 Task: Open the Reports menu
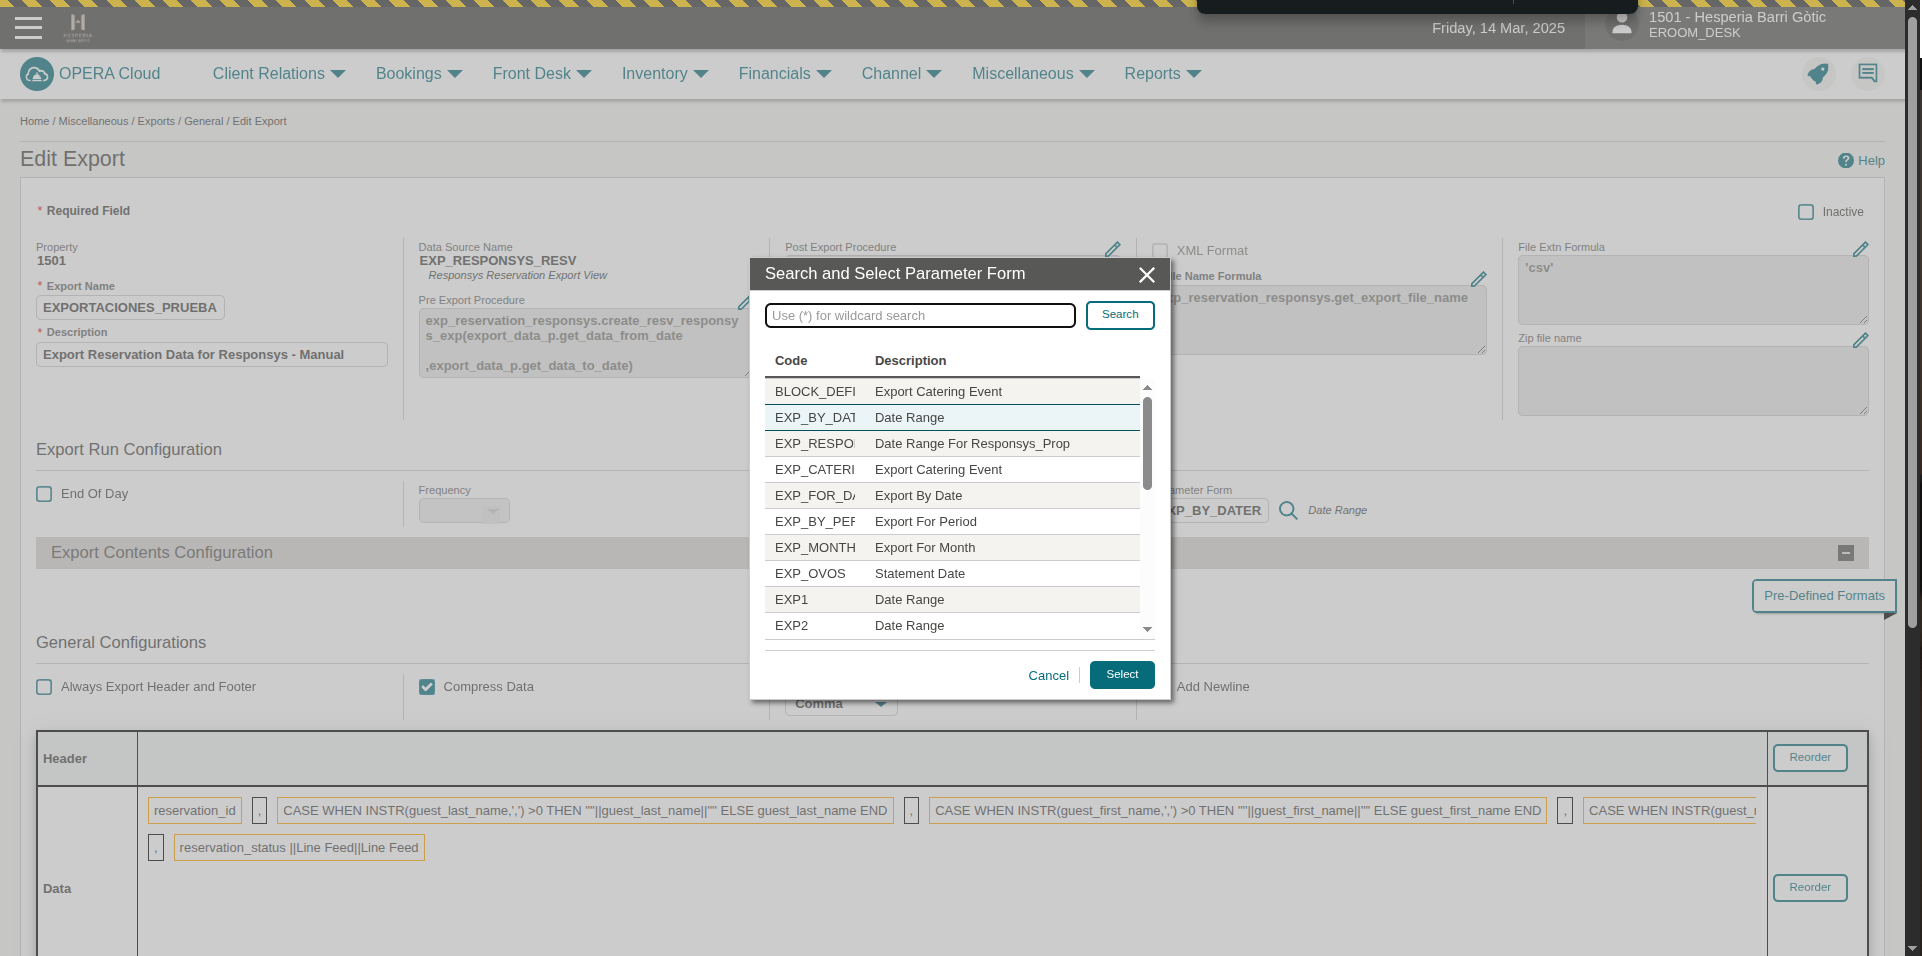click(x=1162, y=74)
